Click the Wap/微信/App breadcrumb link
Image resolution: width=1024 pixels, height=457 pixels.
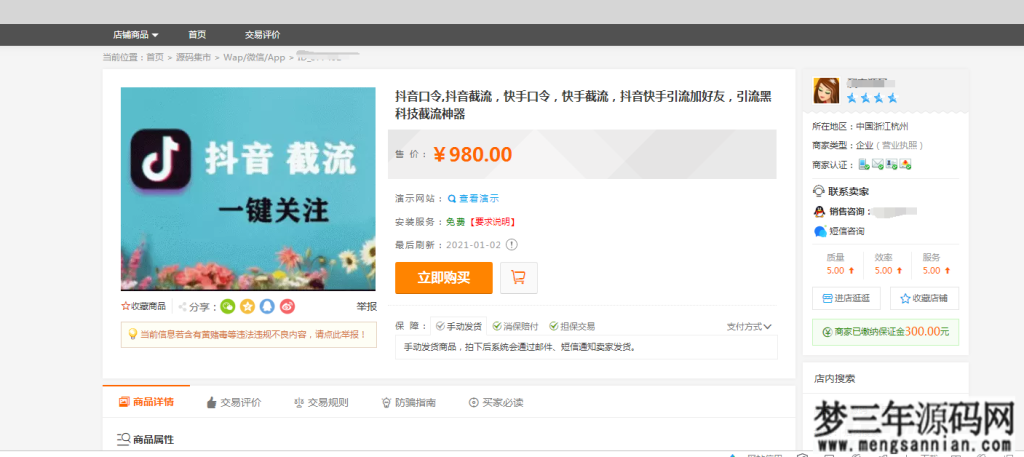pos(255,57)
